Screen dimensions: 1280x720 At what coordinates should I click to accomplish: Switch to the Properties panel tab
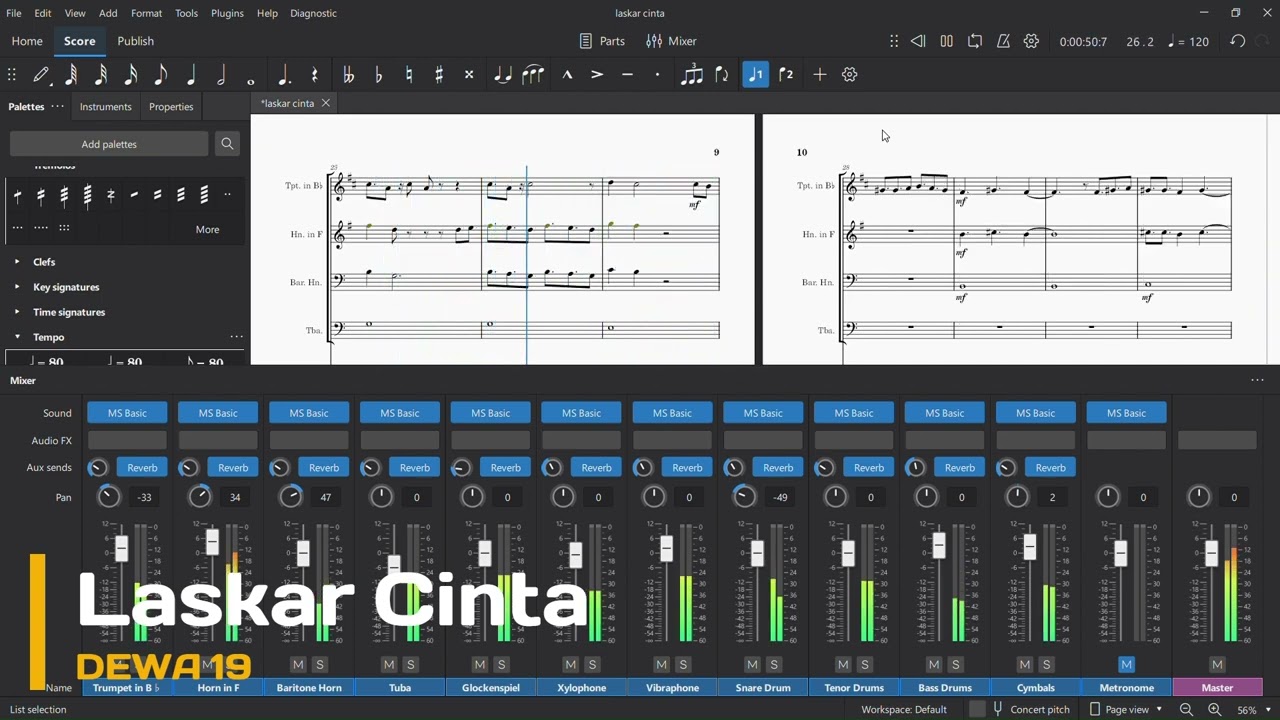point(171,106)
